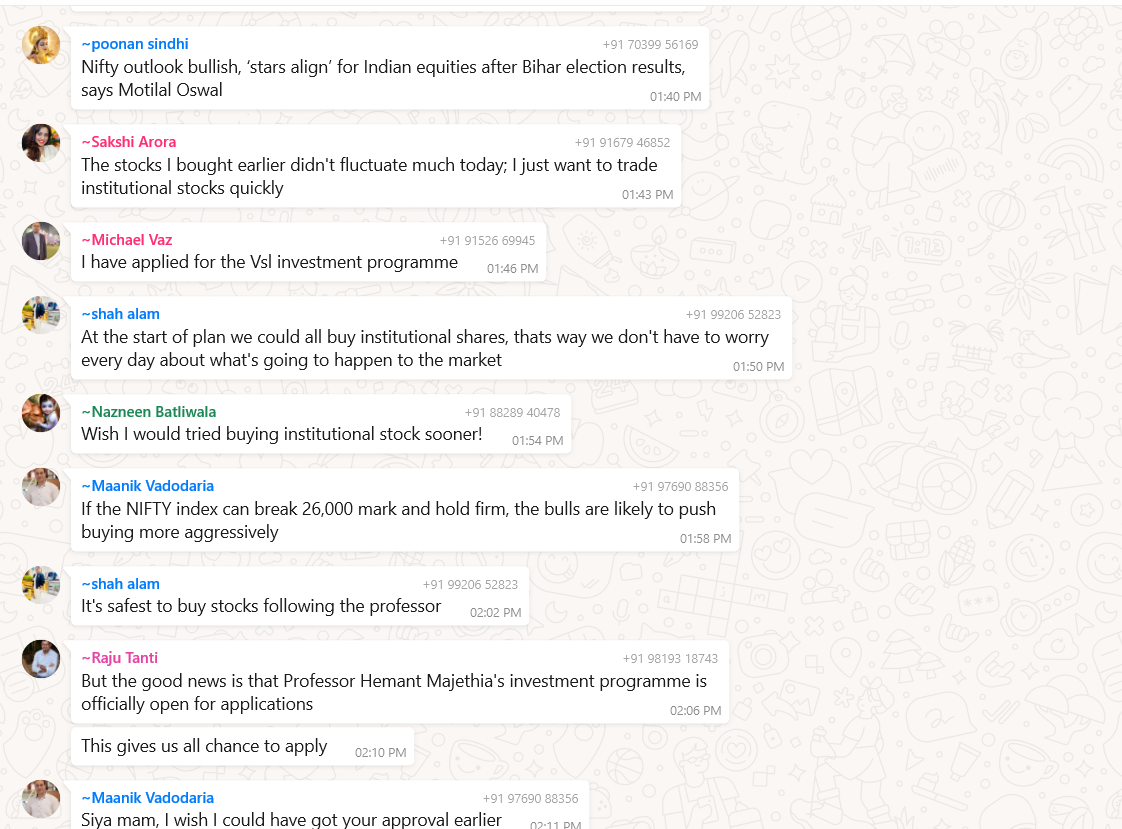Click the "This gives us all chance to apply" message
This screenshot has height=829, width=1122.
pyautogui.click(x=204, y=746)
